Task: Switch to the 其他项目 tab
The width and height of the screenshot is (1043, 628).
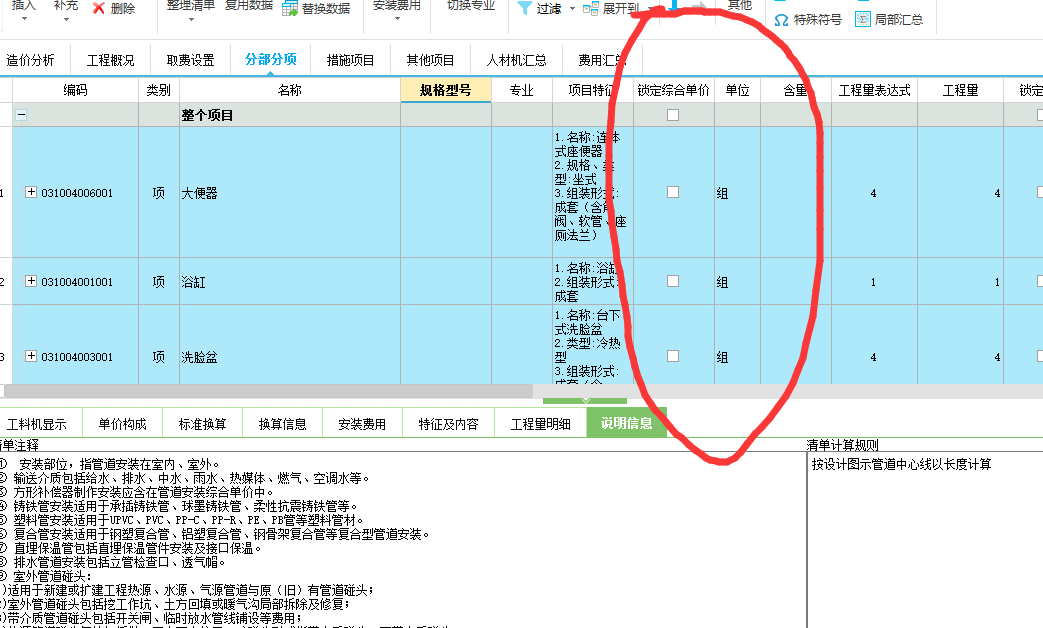Action: [430, 60]
